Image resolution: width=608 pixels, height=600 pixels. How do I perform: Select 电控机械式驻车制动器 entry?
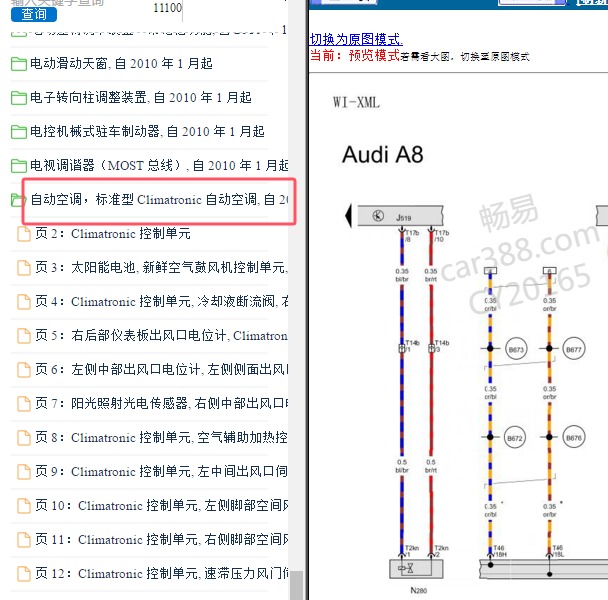tap(147, 131)
